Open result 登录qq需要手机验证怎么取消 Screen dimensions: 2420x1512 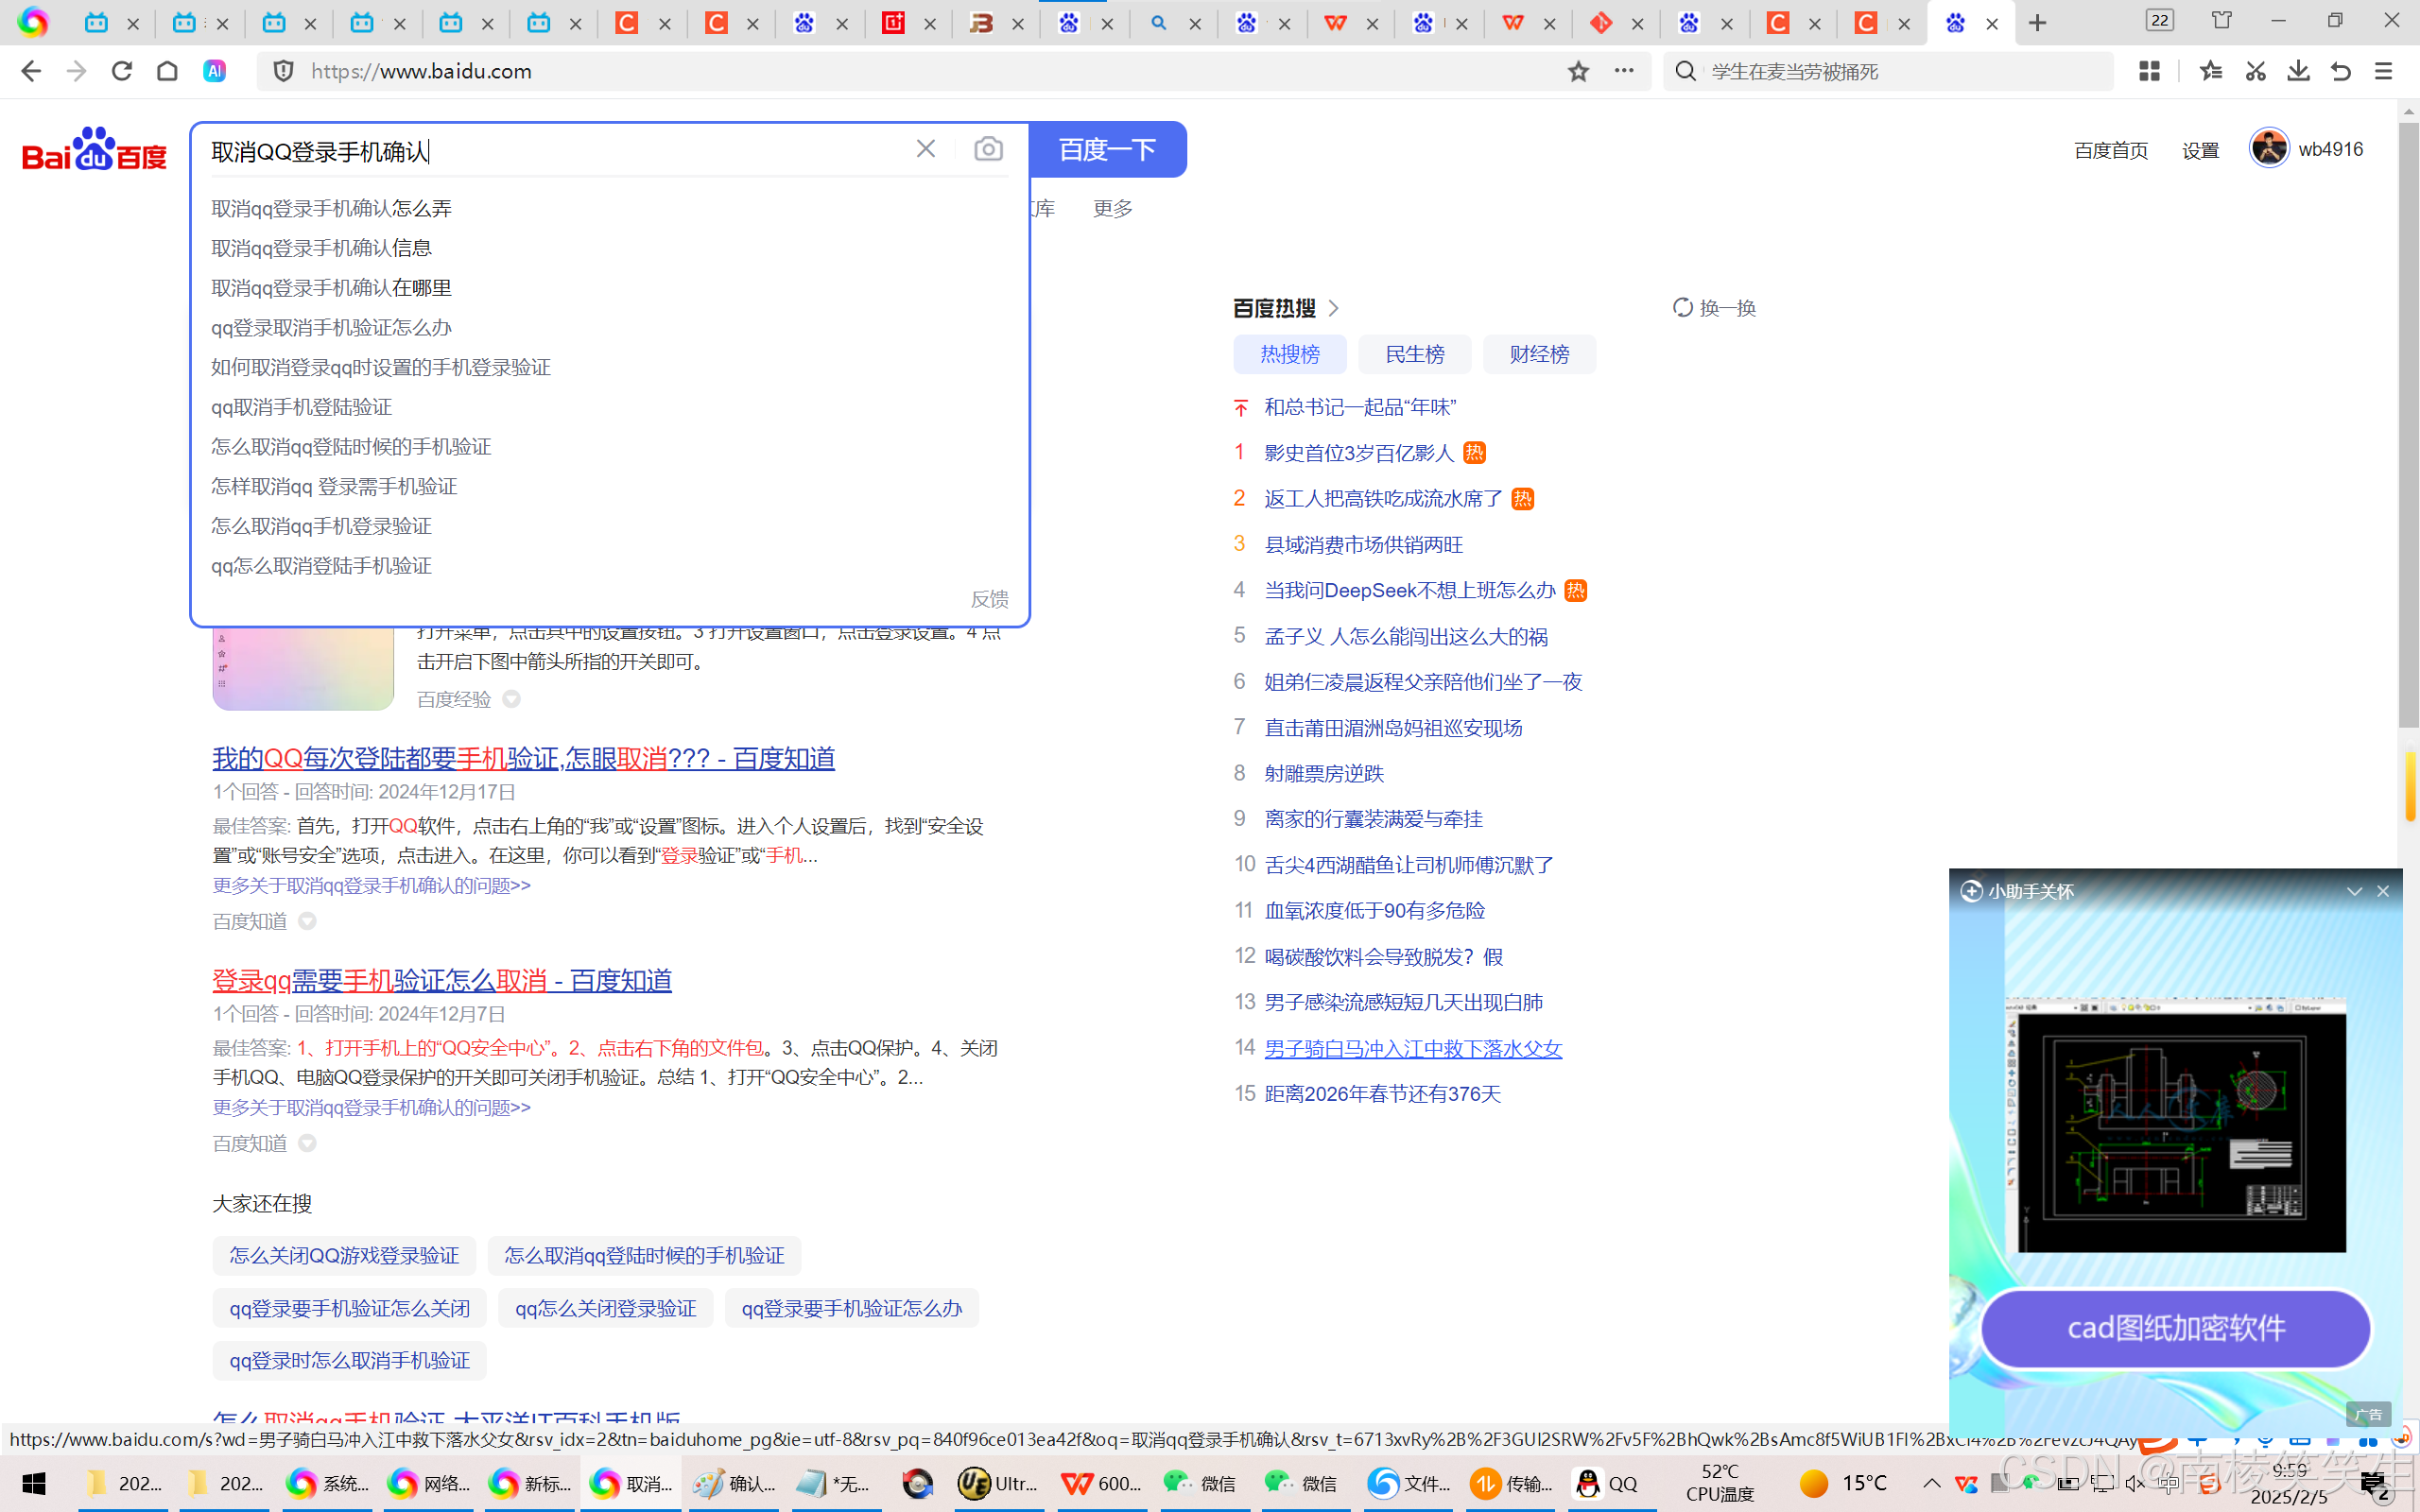(x=441, y=980)
